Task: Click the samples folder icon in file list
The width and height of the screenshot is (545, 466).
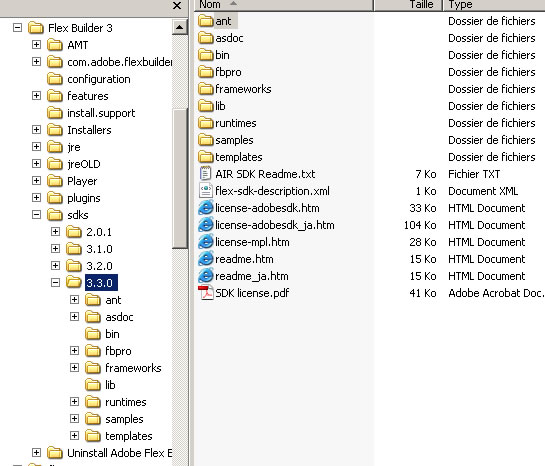Action: point(205,140)
